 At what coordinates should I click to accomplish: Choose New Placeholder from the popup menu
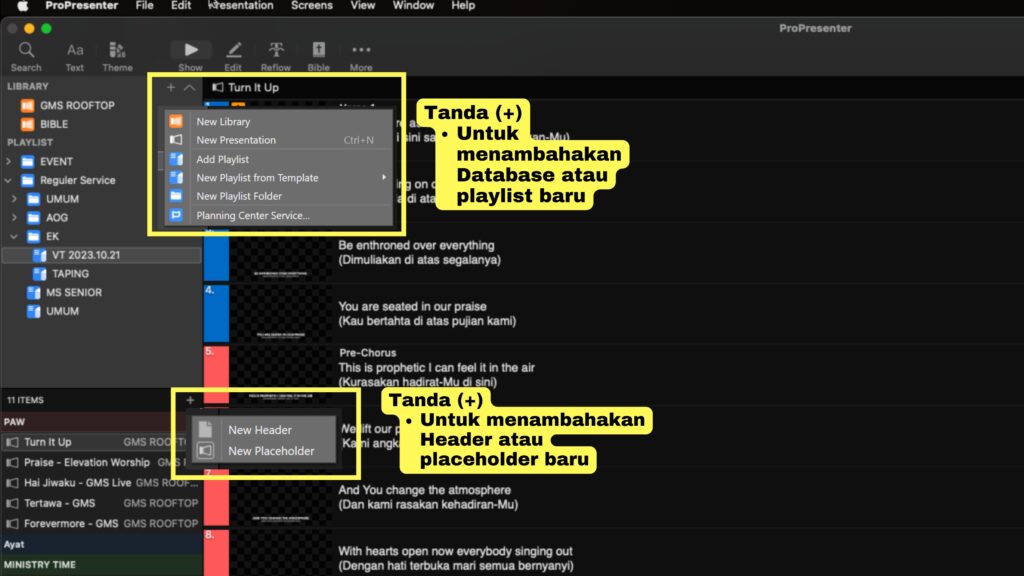point(264,451)
